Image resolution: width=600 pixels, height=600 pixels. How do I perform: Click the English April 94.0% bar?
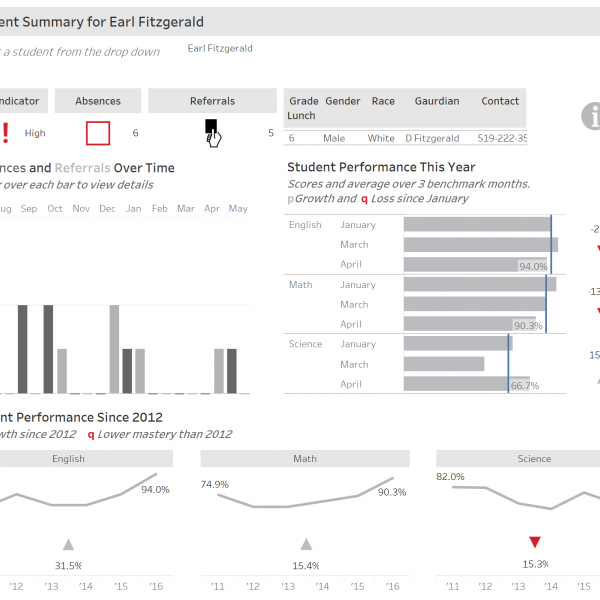tap(475, 264)
